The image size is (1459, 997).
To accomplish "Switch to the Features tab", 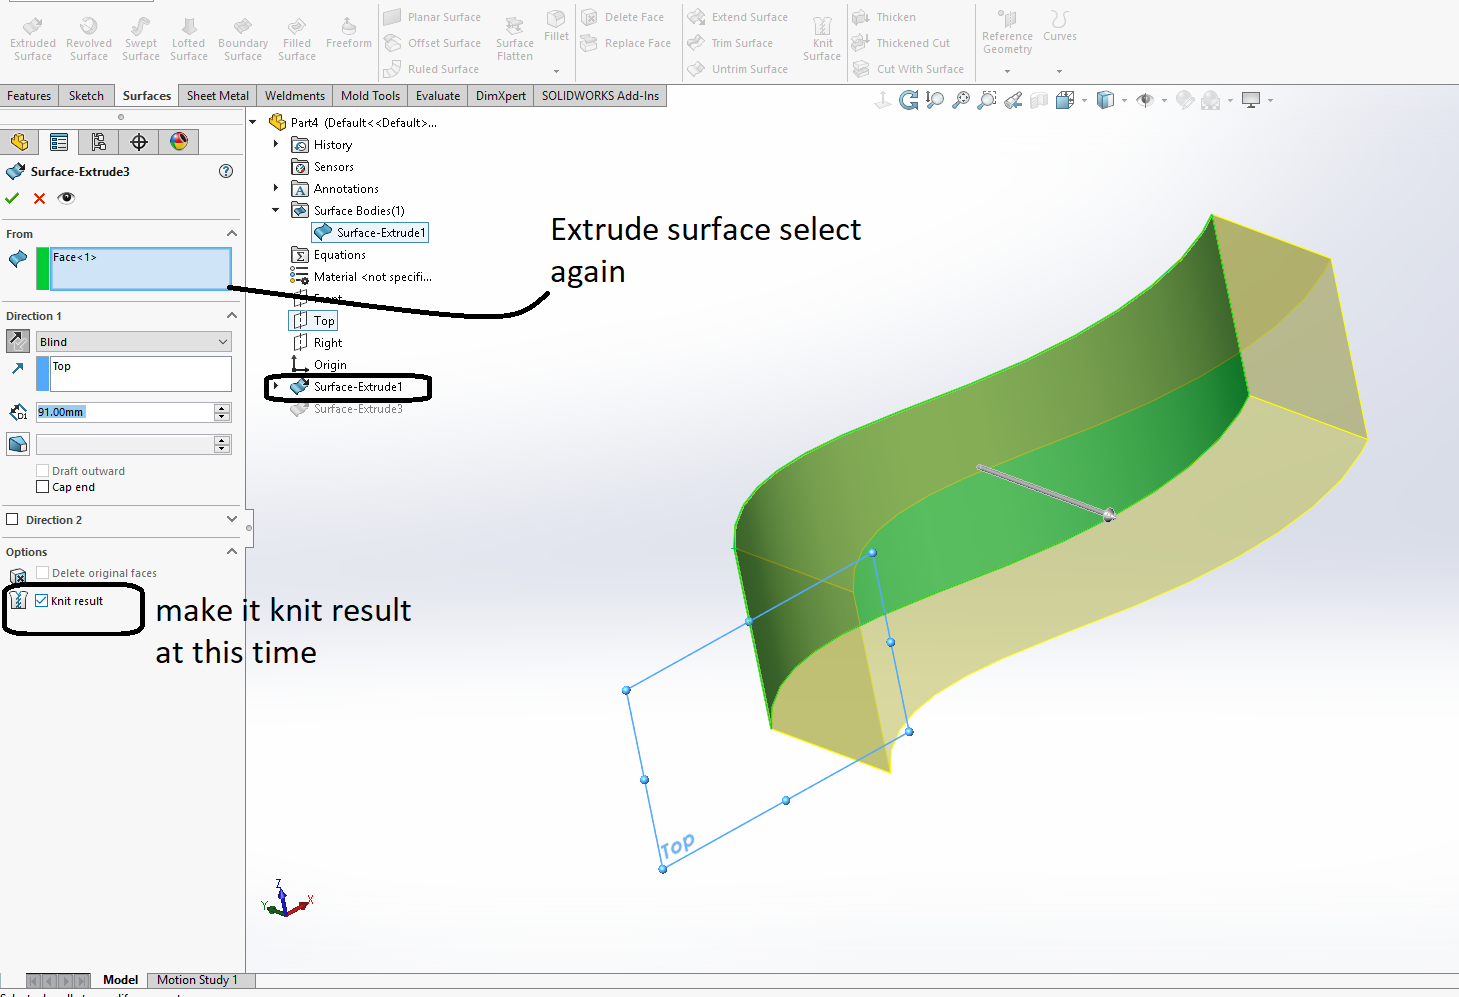I will click(29, 95).
